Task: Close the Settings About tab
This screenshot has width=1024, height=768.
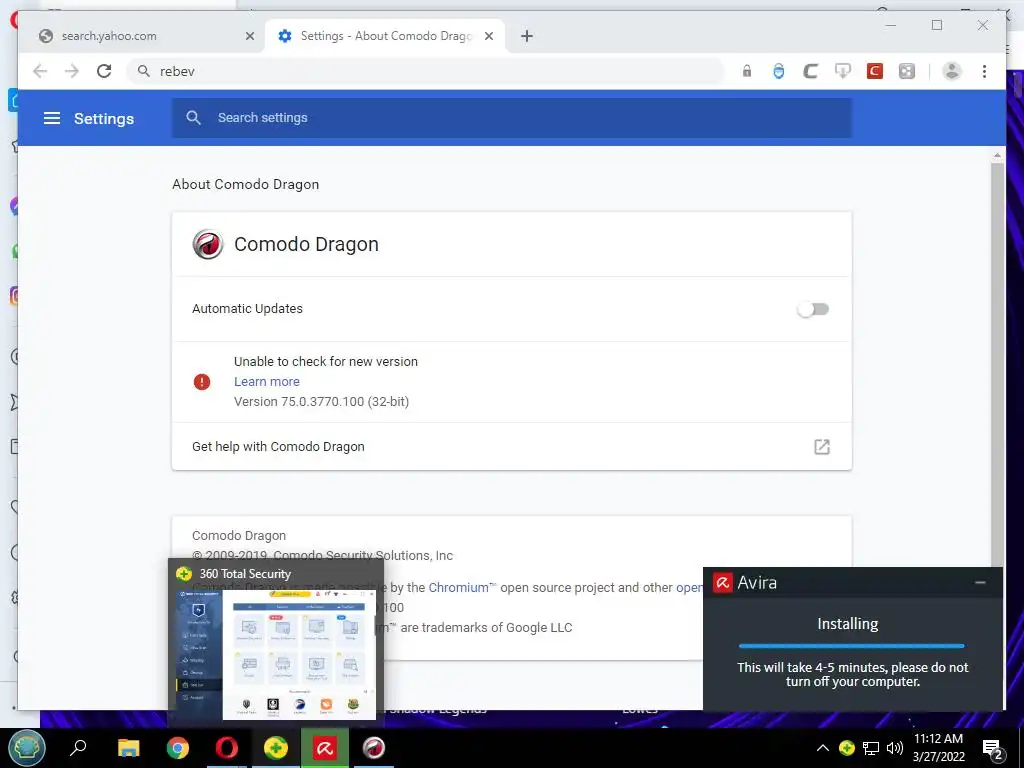Action: pos(488,36)
